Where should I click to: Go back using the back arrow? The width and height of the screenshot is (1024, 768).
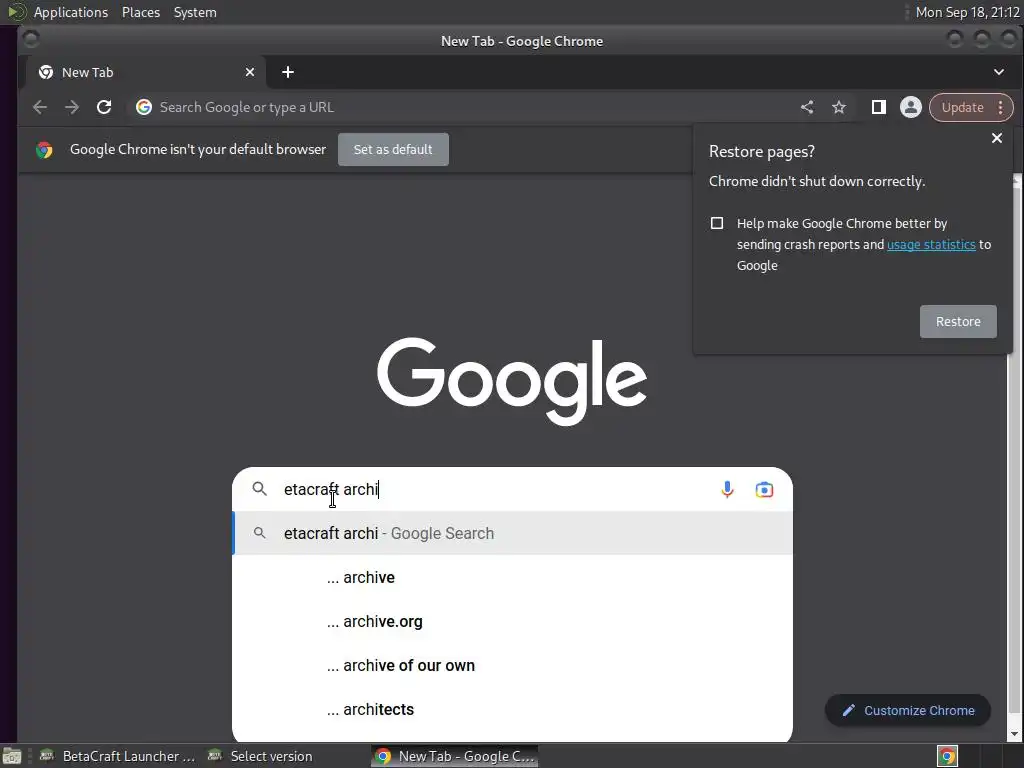(40, 107)
